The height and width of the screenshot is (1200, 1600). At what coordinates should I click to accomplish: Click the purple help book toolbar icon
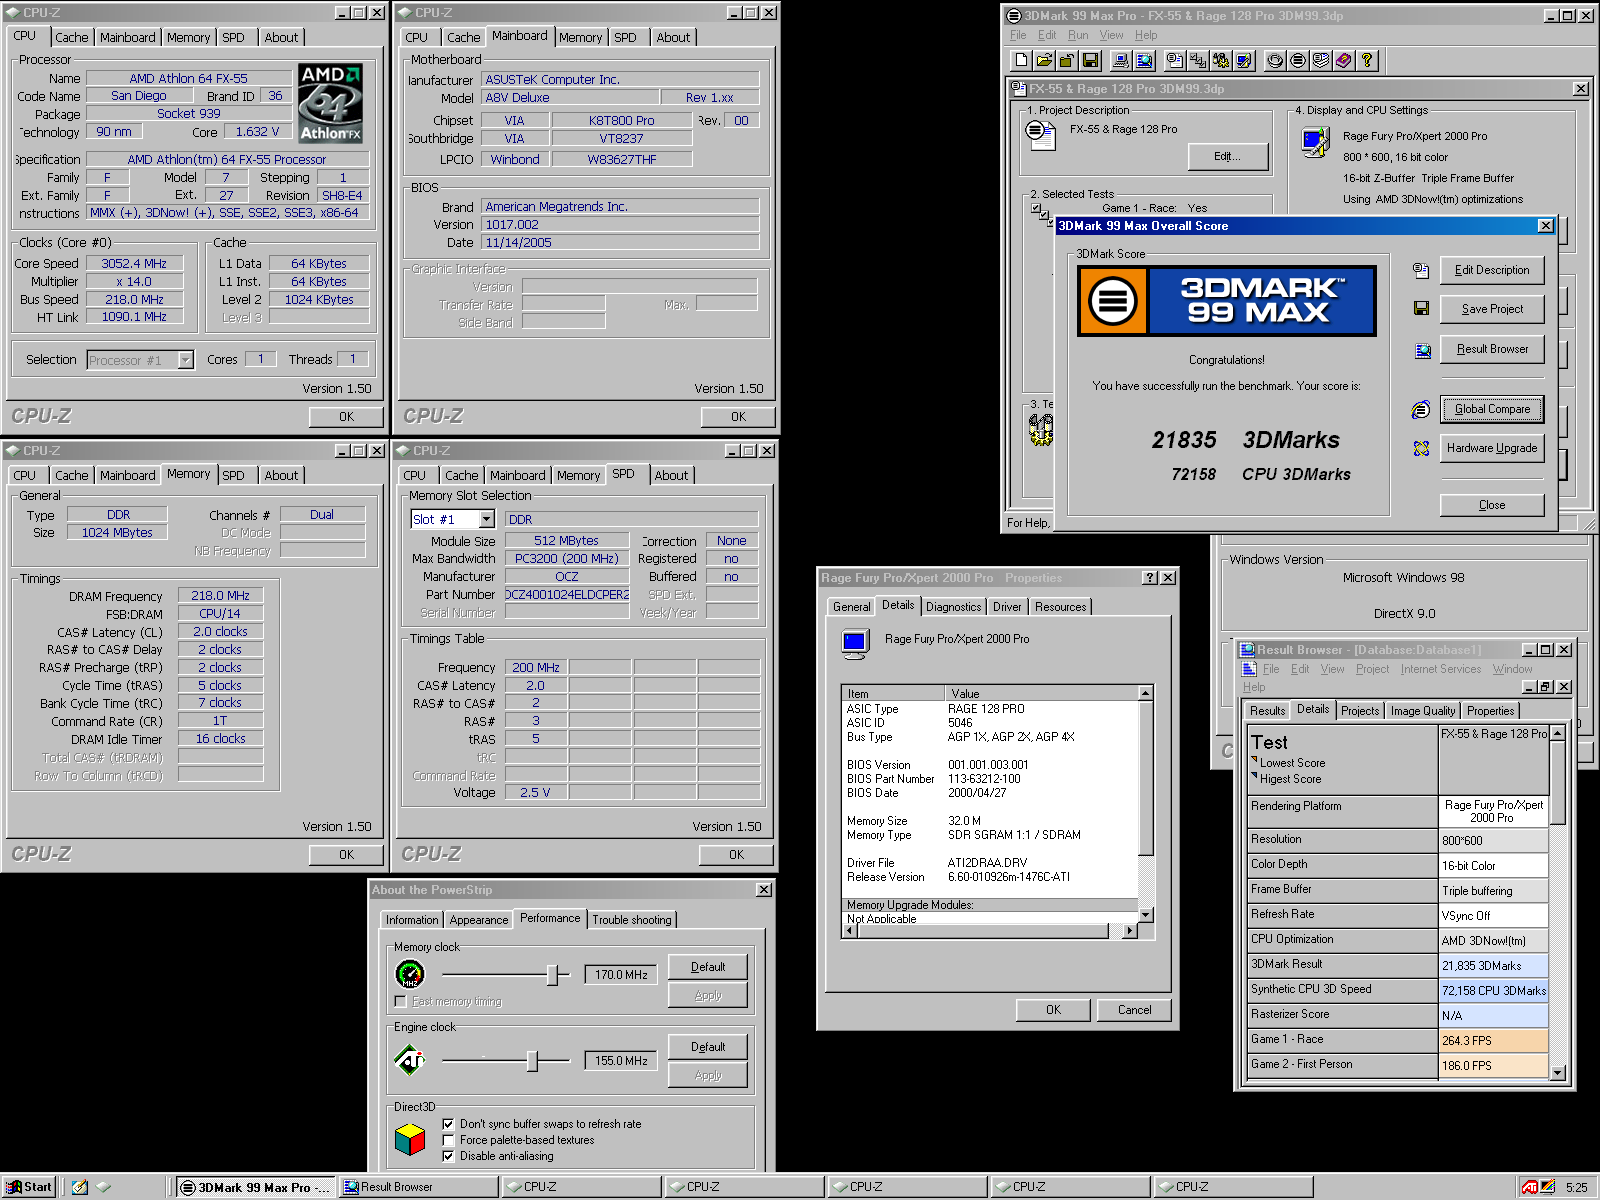point(1344,60)
